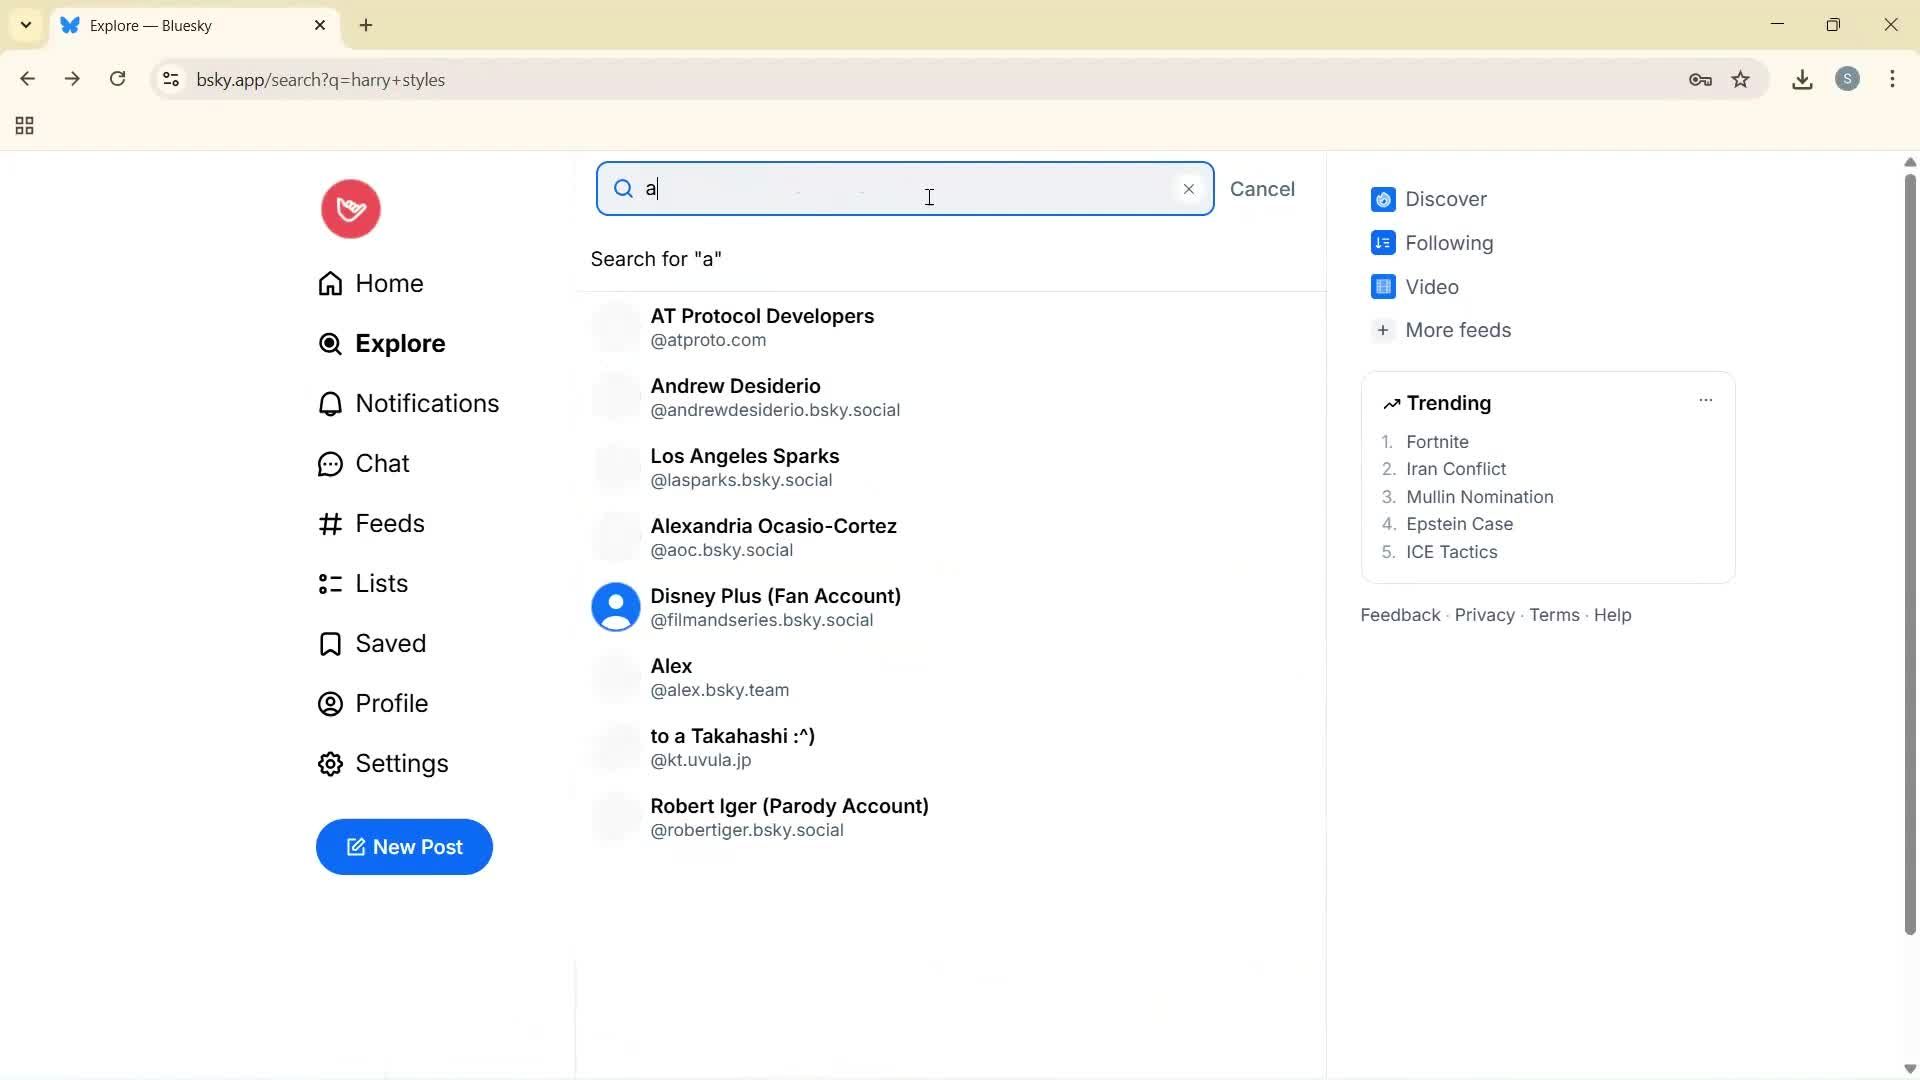Open the Home feed from sidebar
Viewport: 1920px width, 1080px height.
coord(389,283)
